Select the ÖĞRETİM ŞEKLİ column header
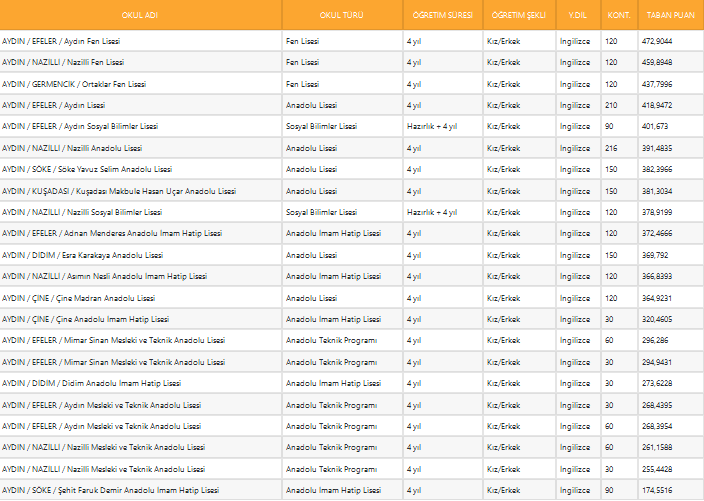 point(517,15)
